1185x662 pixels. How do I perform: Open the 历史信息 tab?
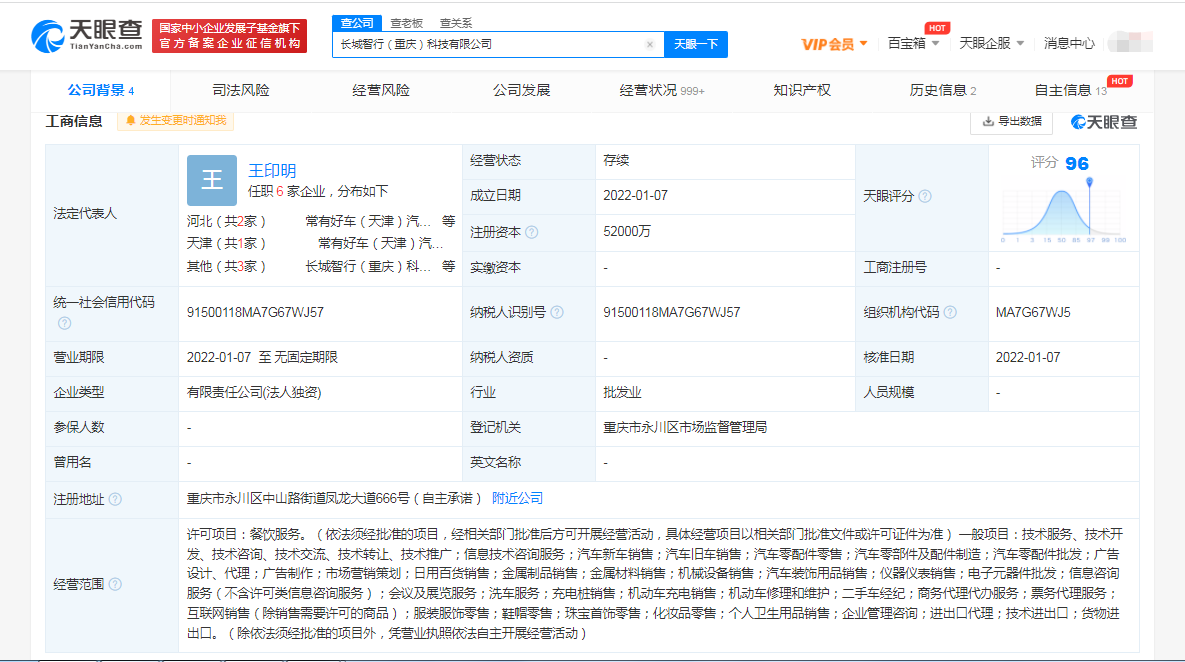942,91
